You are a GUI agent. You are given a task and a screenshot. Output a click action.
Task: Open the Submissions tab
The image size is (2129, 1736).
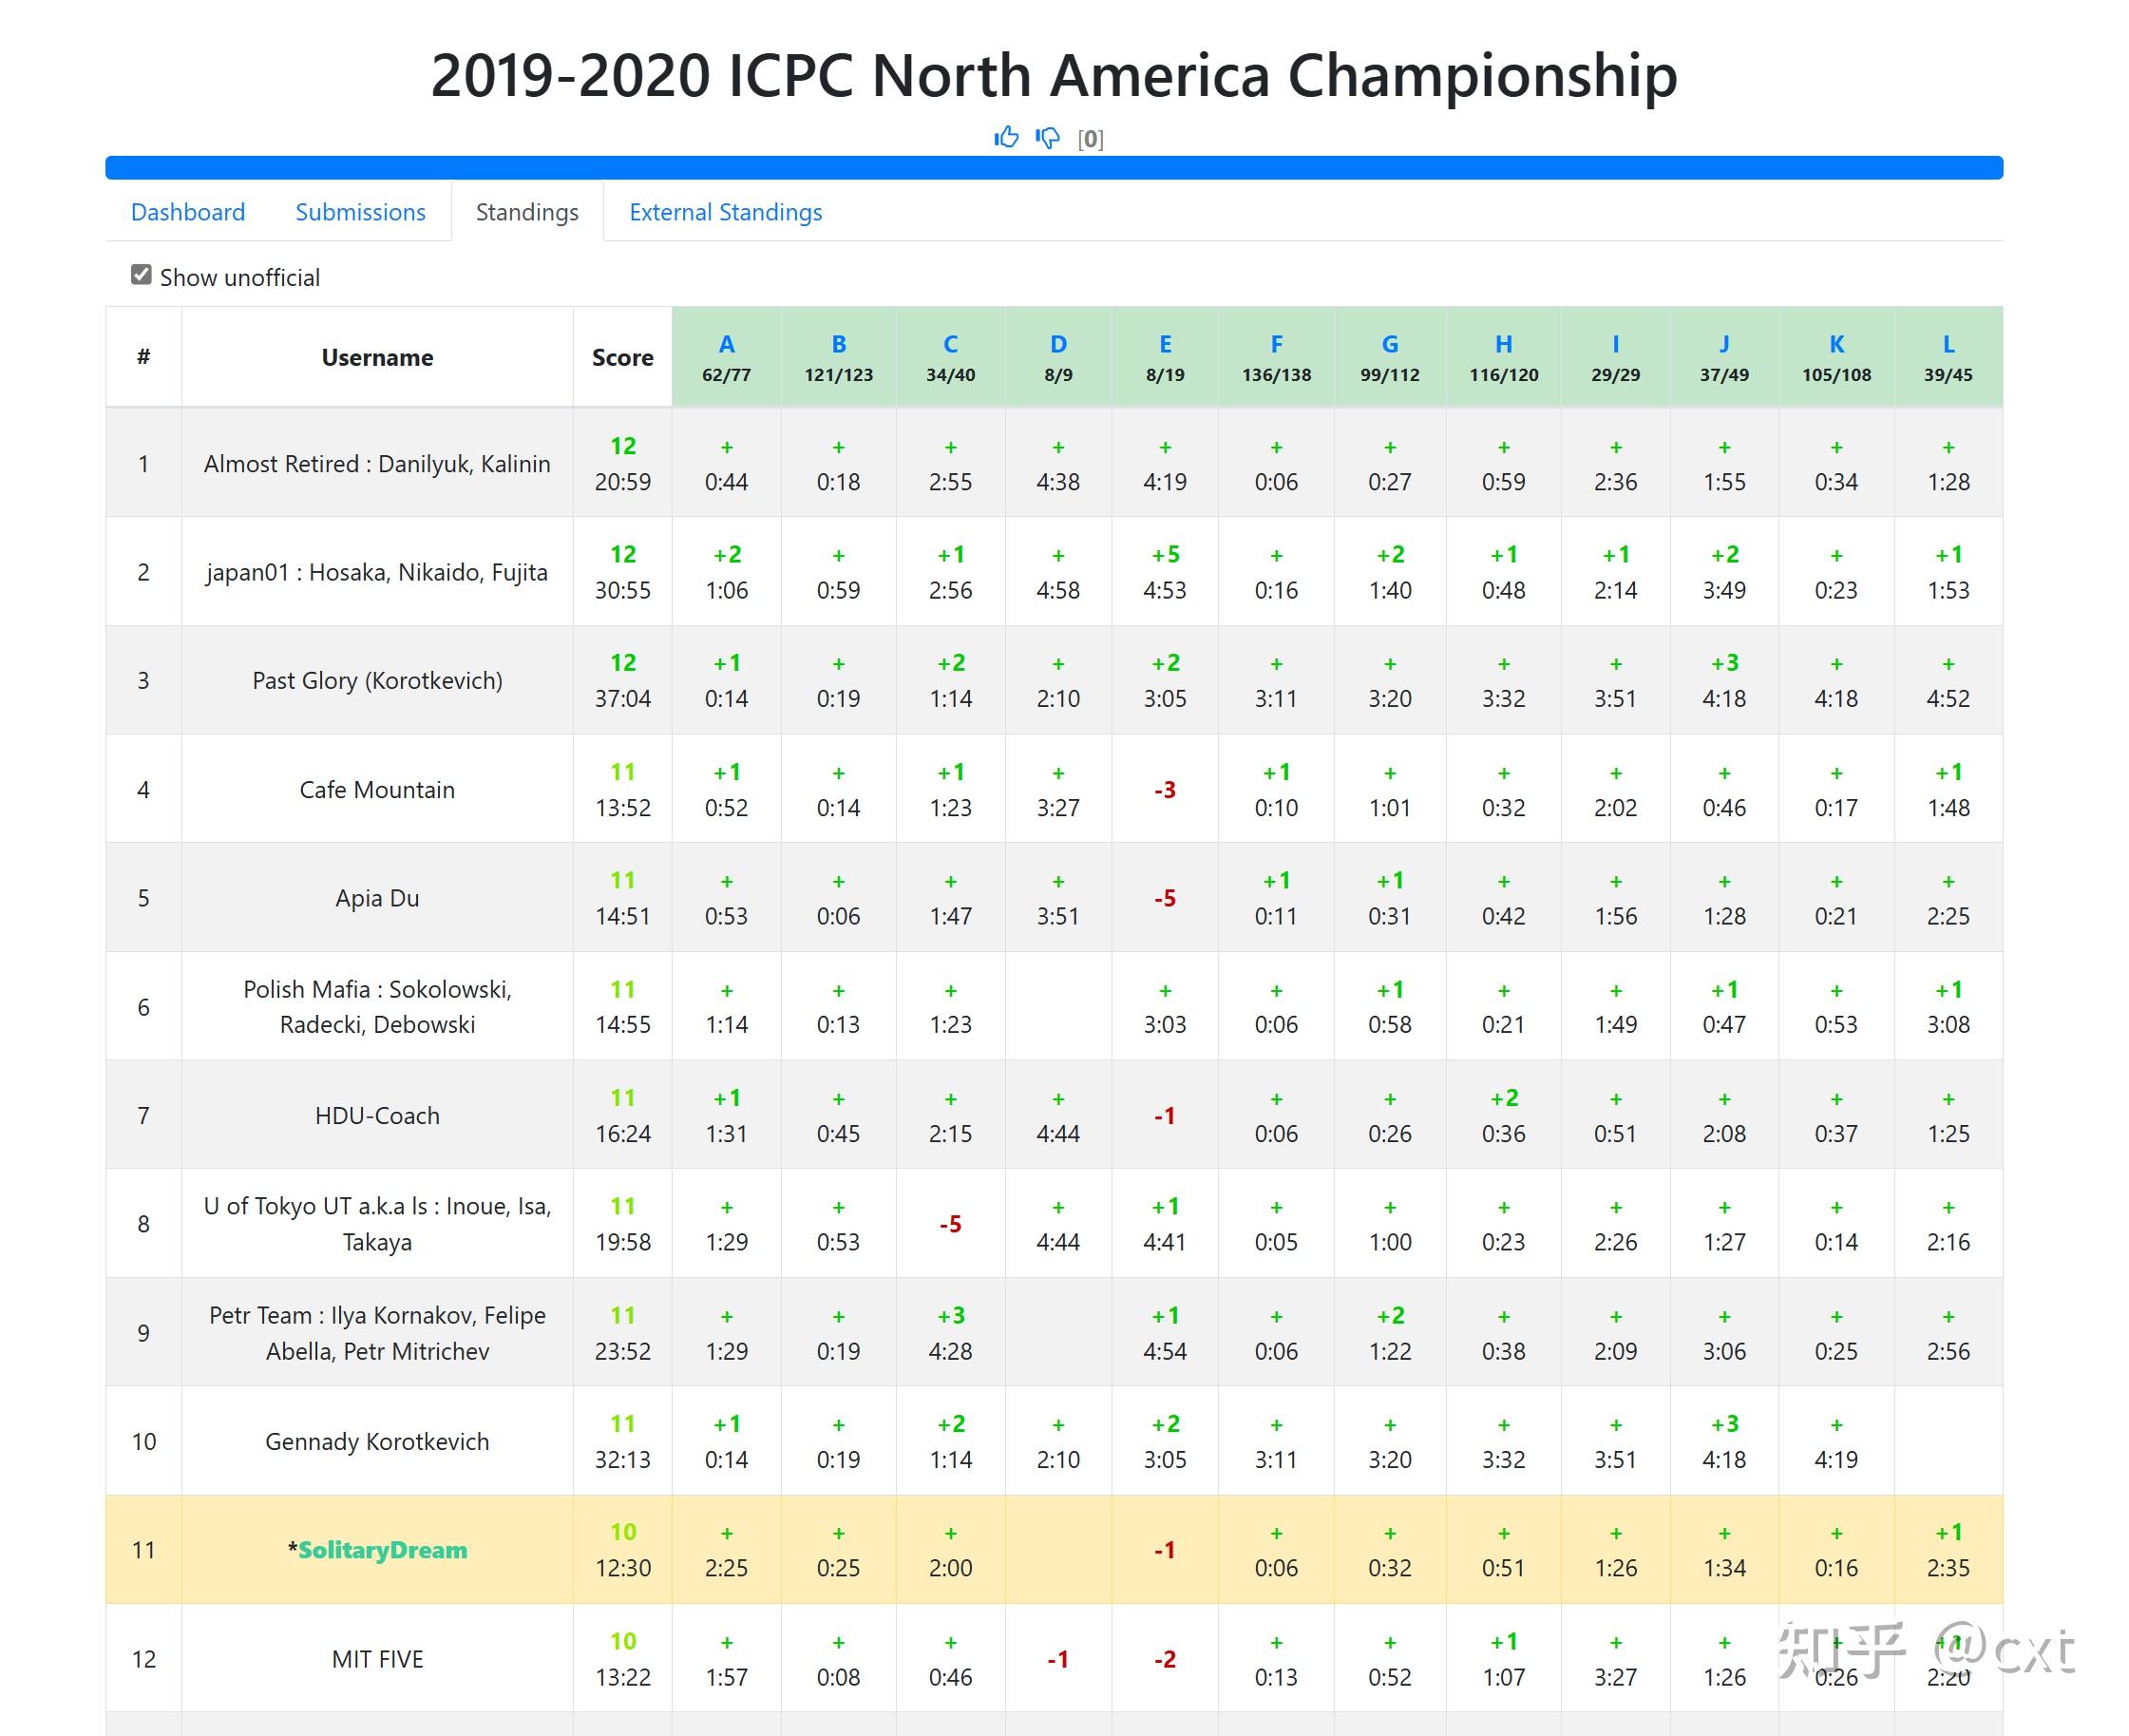(x=359, y=212)
